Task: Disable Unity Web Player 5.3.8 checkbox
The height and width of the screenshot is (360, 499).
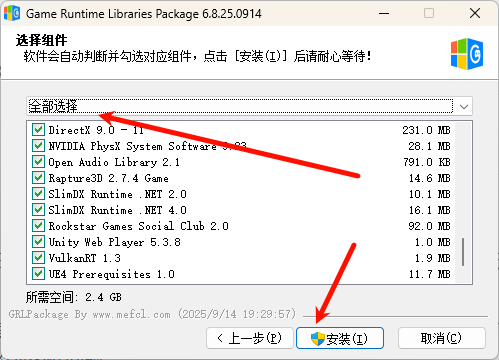Action: (x=38, y=241)
